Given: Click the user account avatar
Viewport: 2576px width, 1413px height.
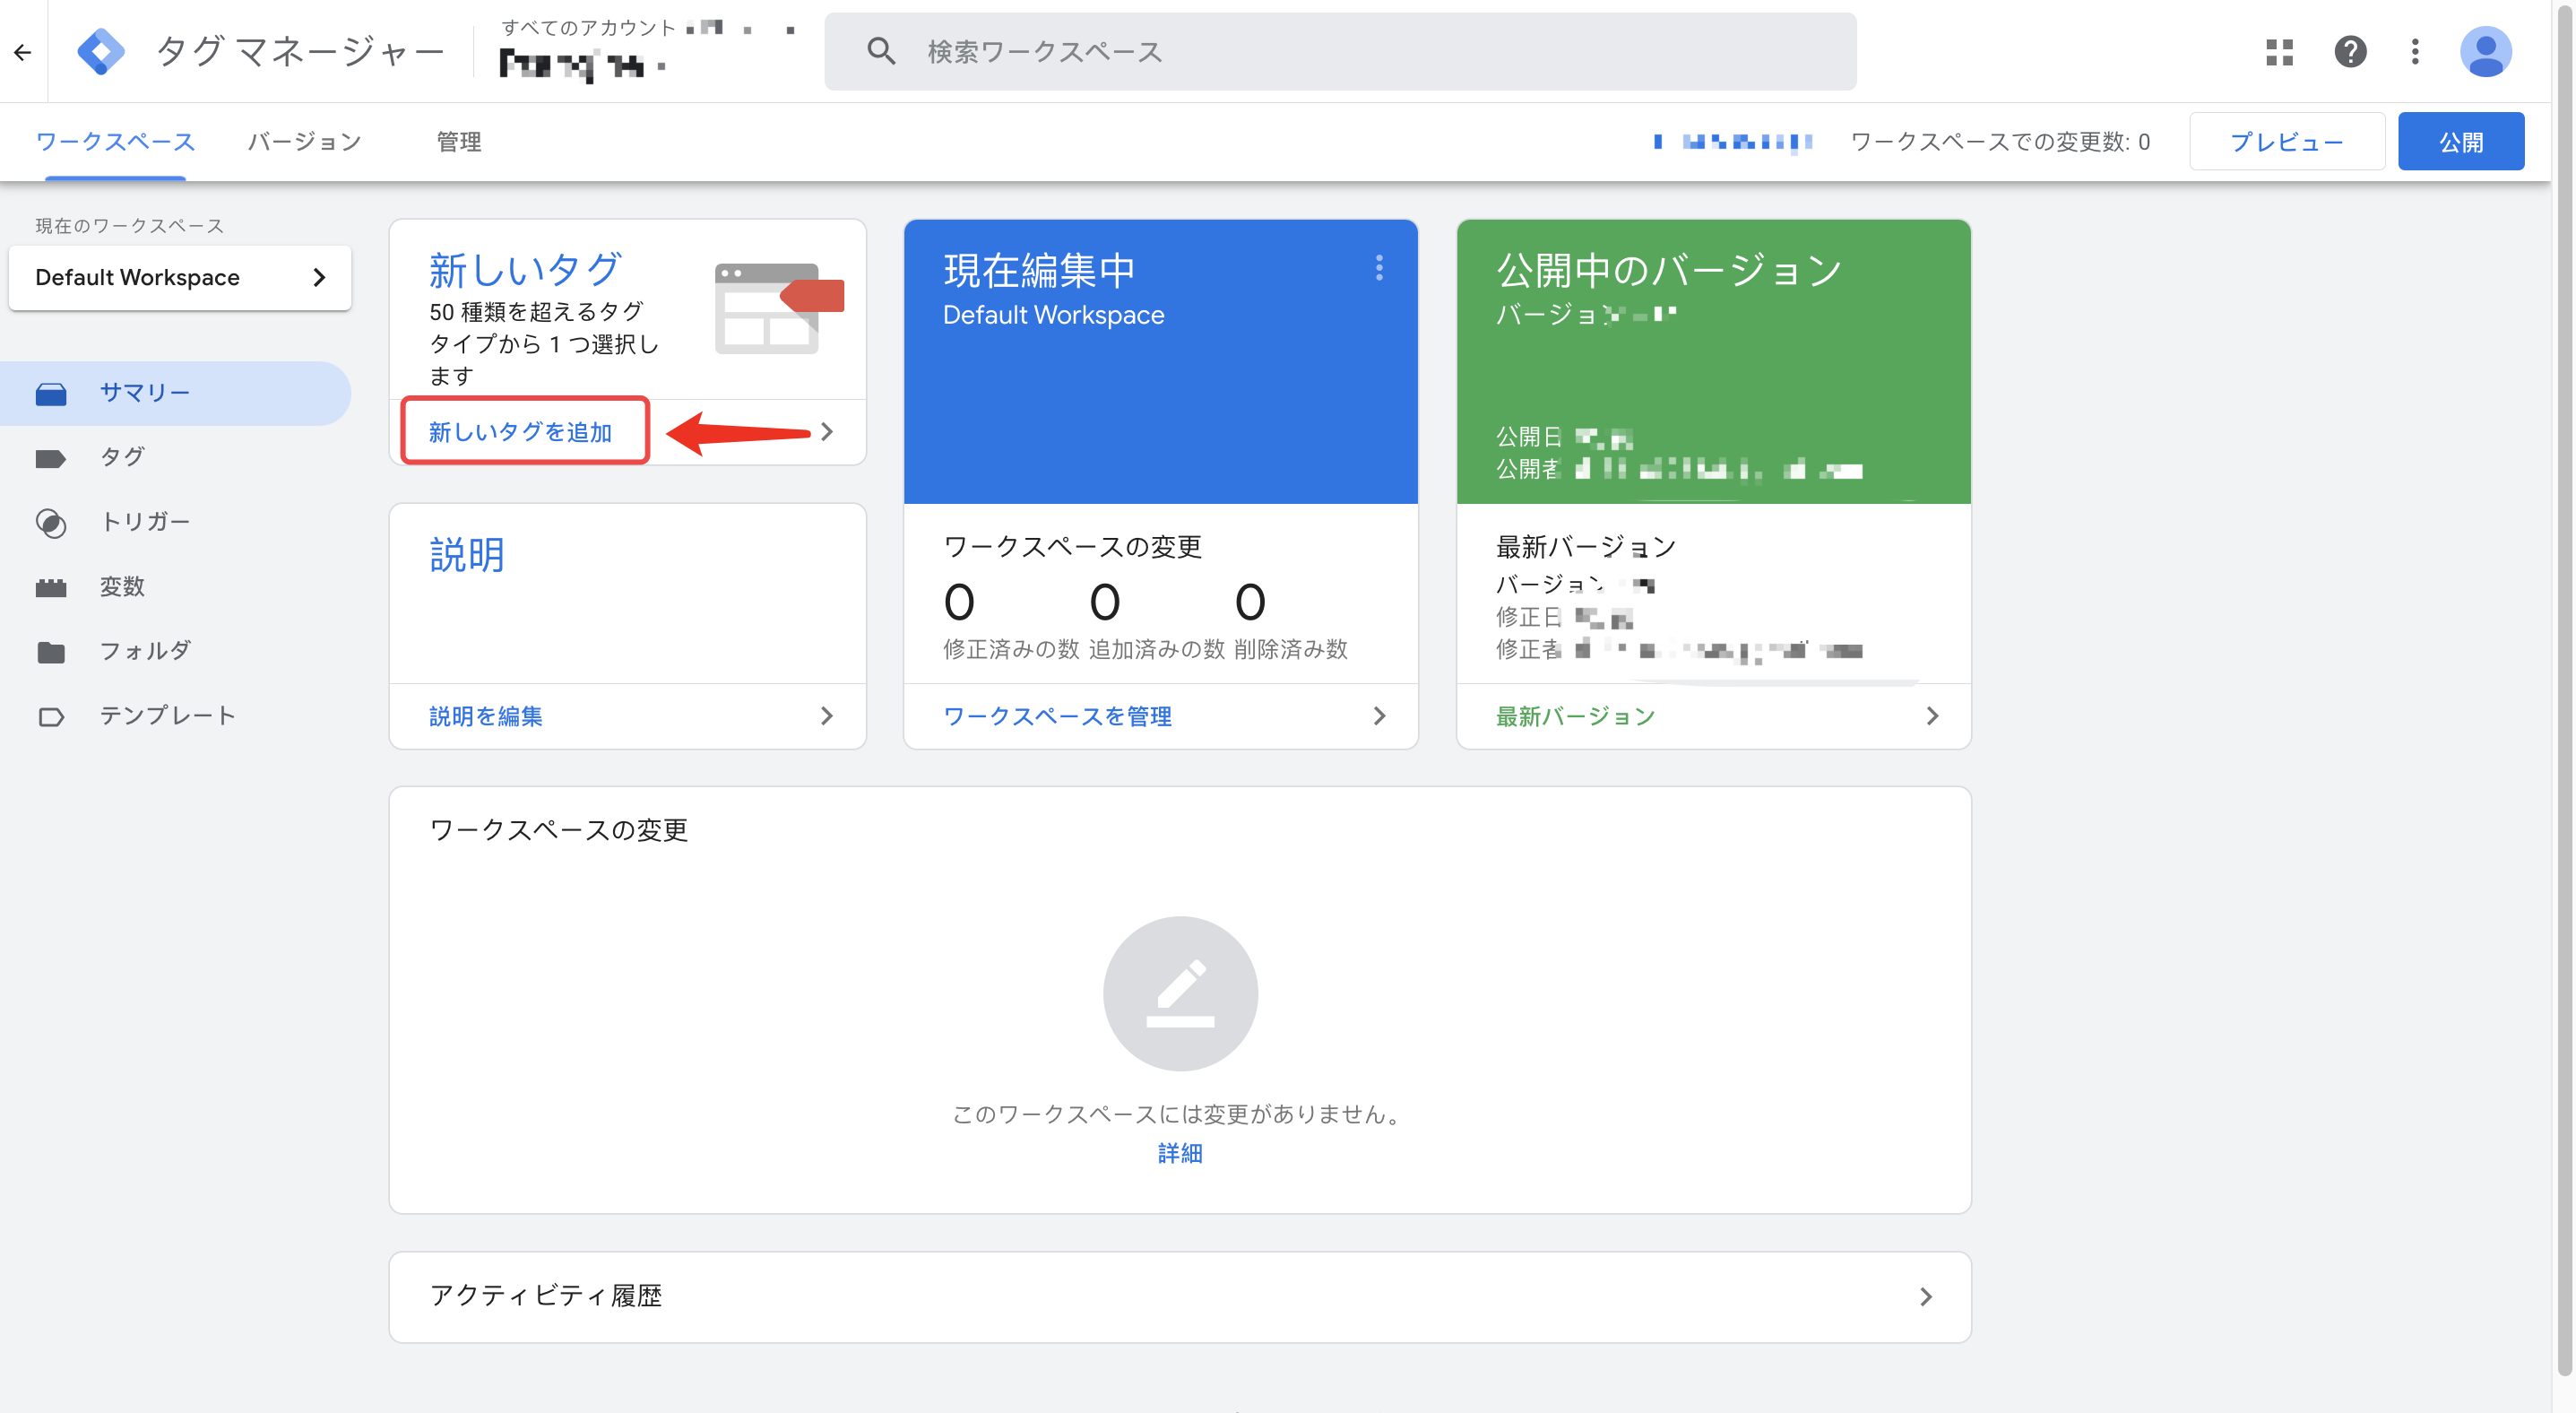Looking at the screenshot, I should (2485, 52).
